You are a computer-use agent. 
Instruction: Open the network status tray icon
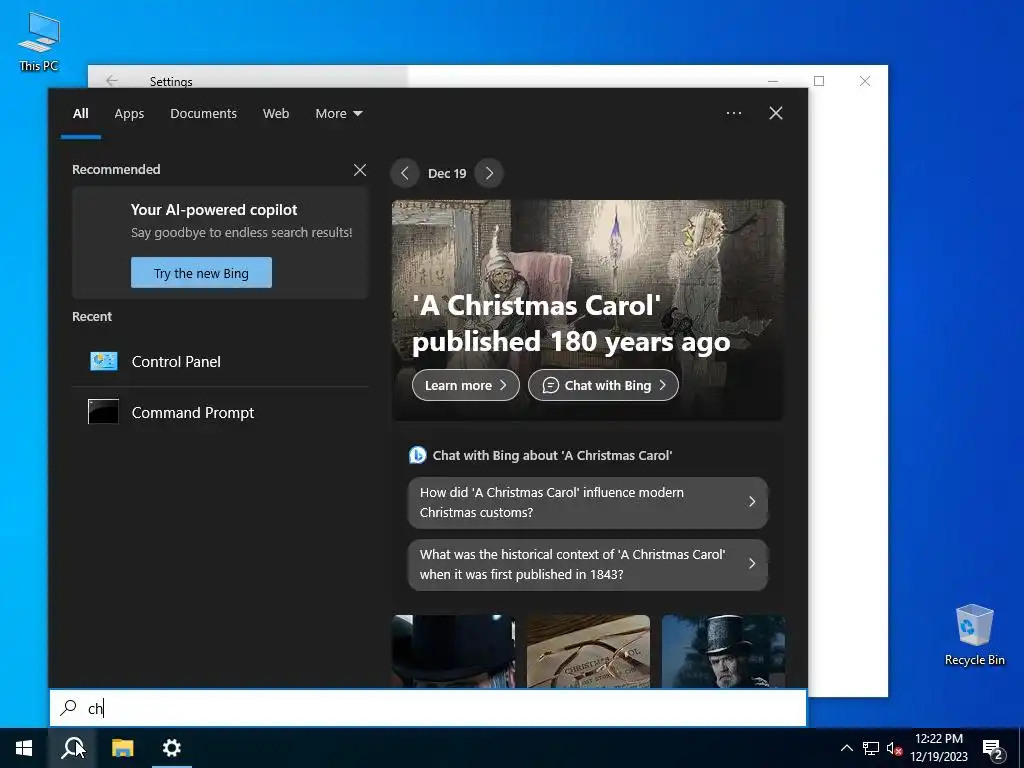pos(871,748)
